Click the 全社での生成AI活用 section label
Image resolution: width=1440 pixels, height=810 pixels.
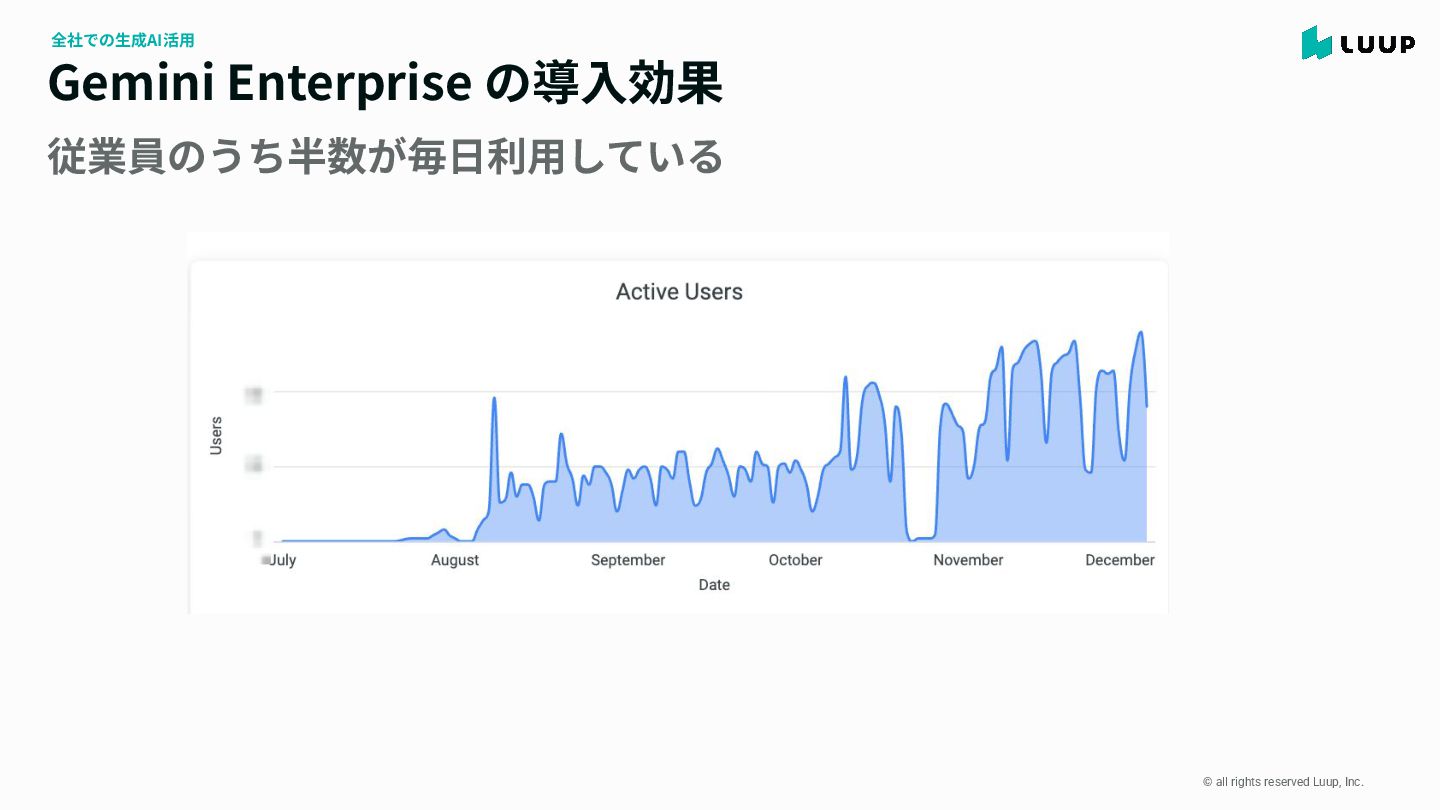click(x=122, y=40)
